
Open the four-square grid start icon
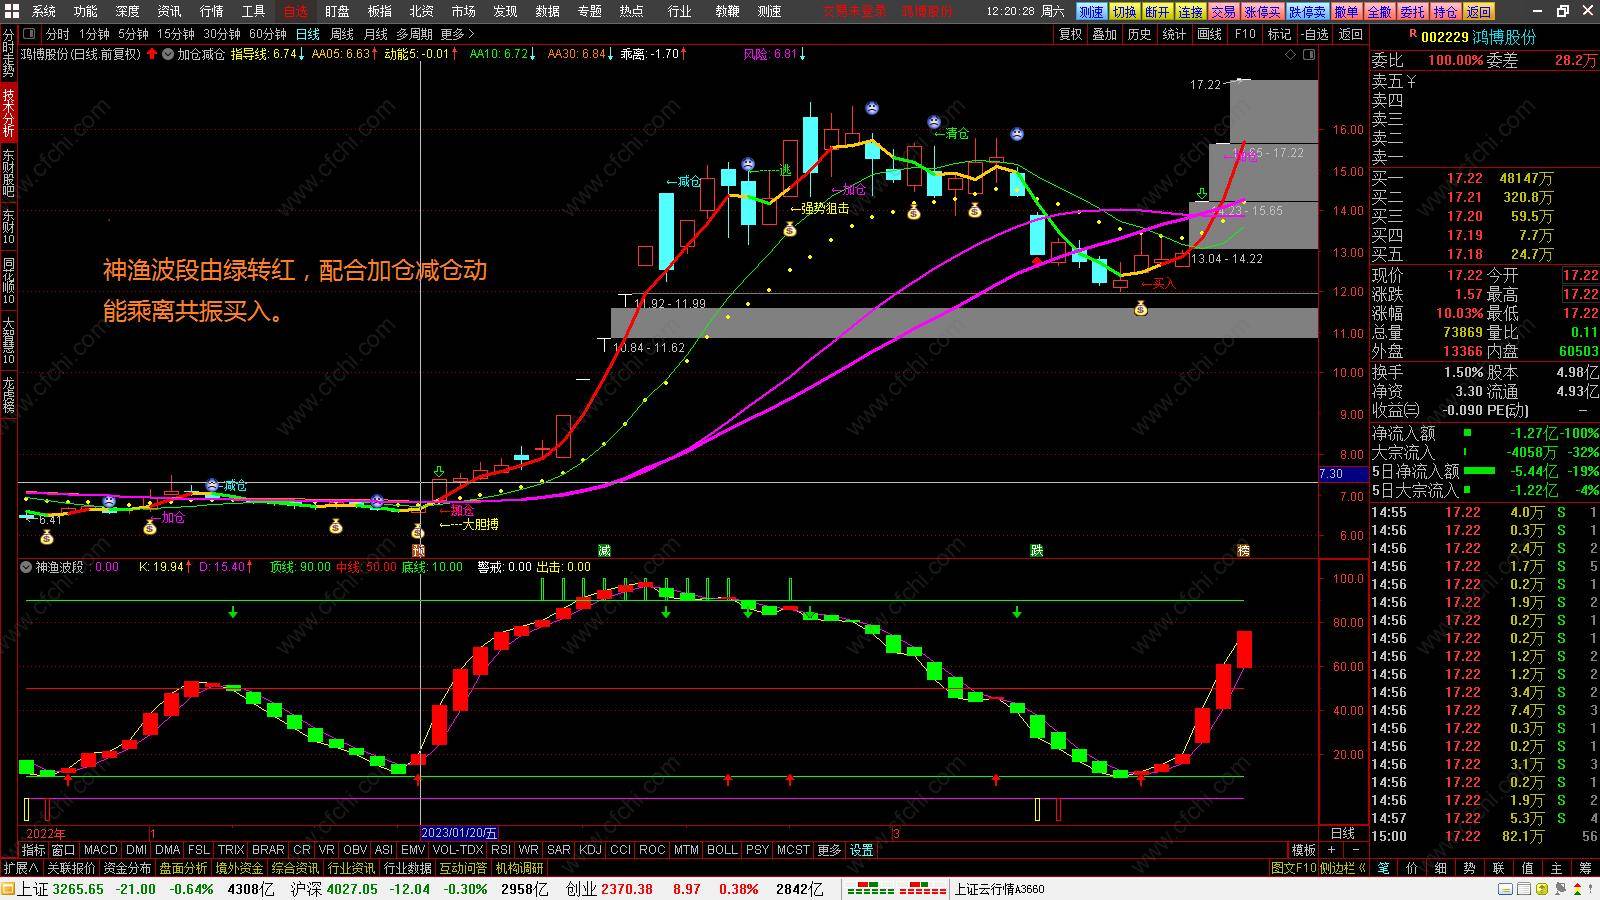click(x=10, y=11)
